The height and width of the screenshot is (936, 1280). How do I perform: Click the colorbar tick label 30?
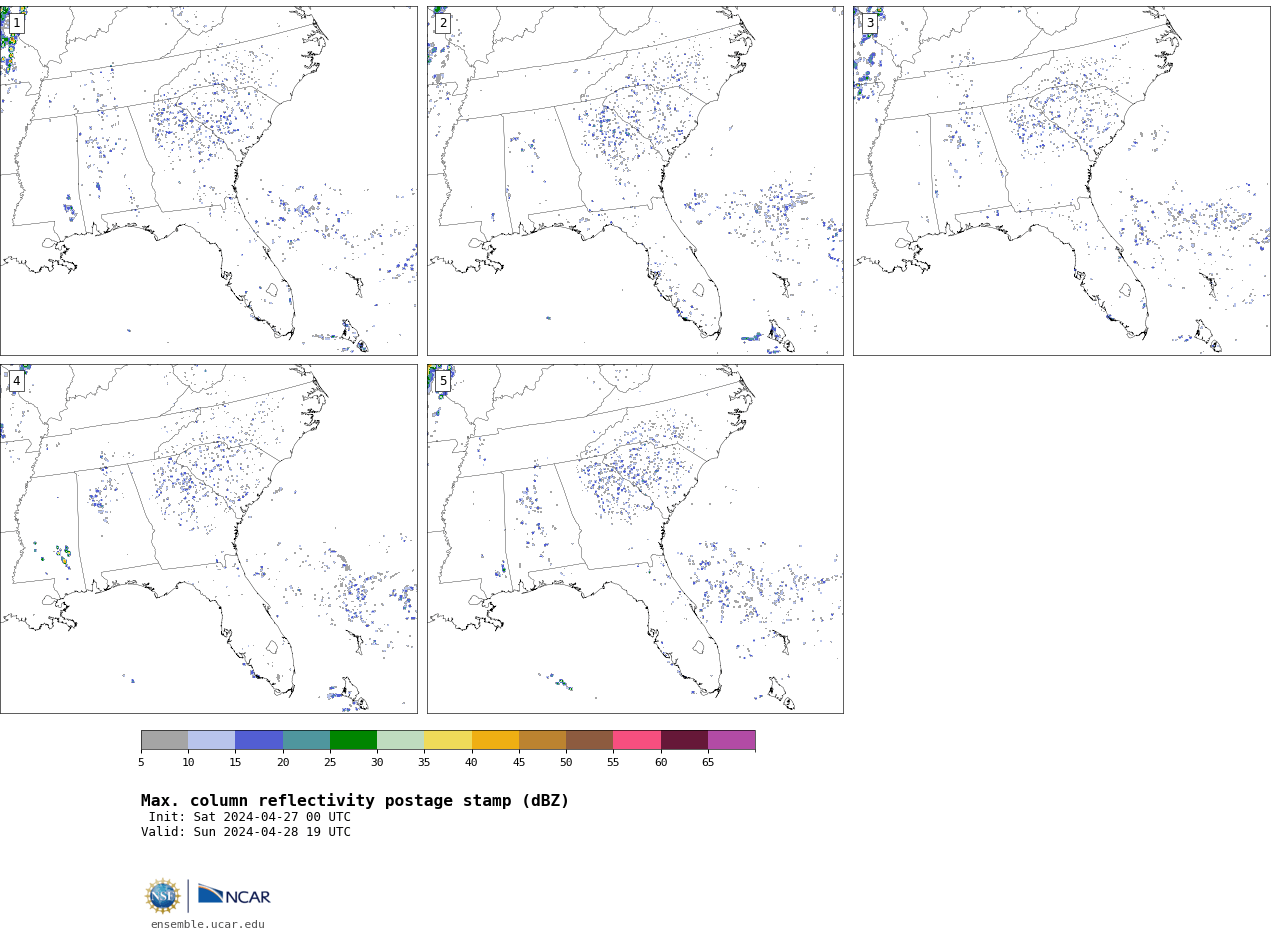[377, 763]
